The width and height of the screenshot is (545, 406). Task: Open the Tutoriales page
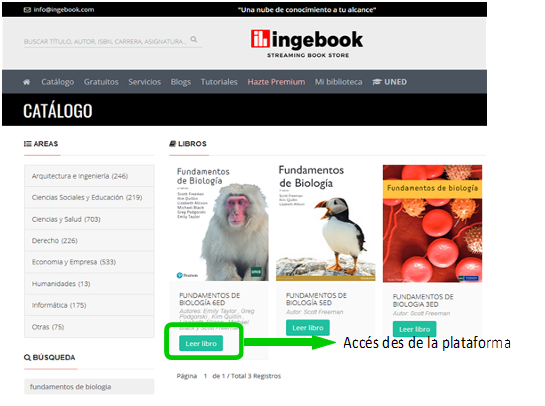pos(219,82)
